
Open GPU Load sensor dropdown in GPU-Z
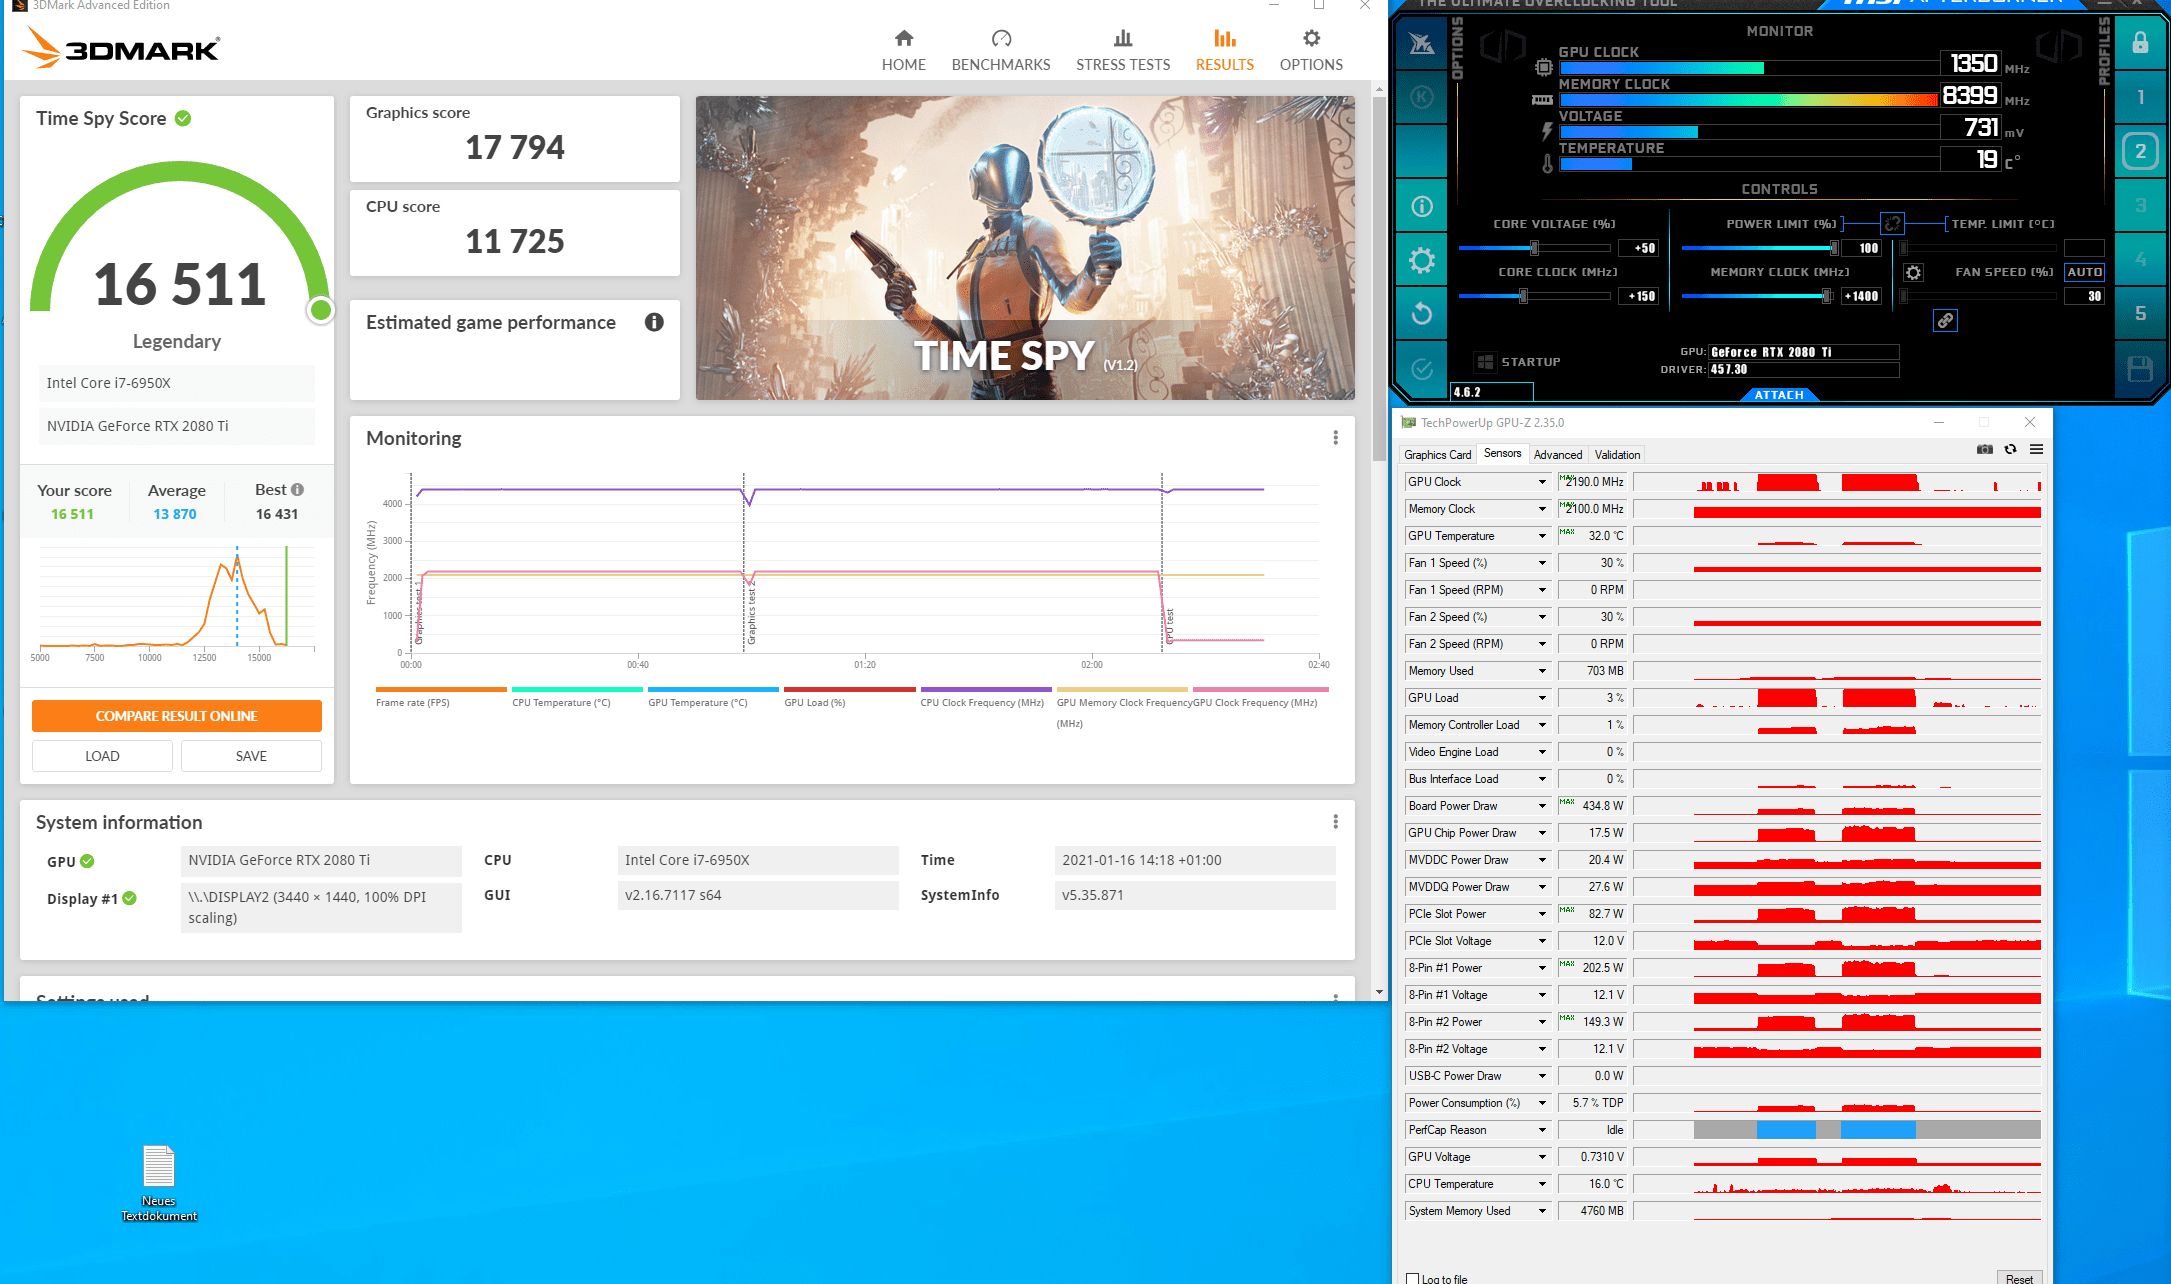coord(1542,698)
